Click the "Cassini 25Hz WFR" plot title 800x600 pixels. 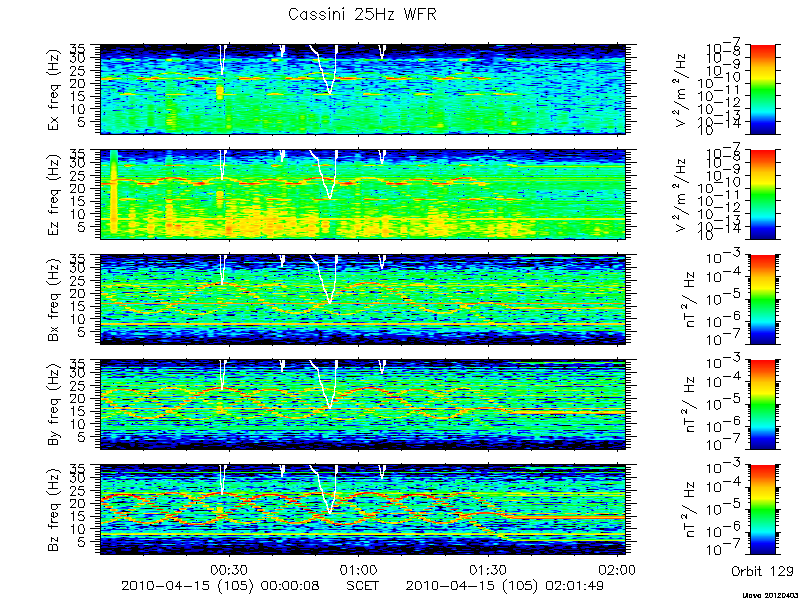(x=362, y=14)
